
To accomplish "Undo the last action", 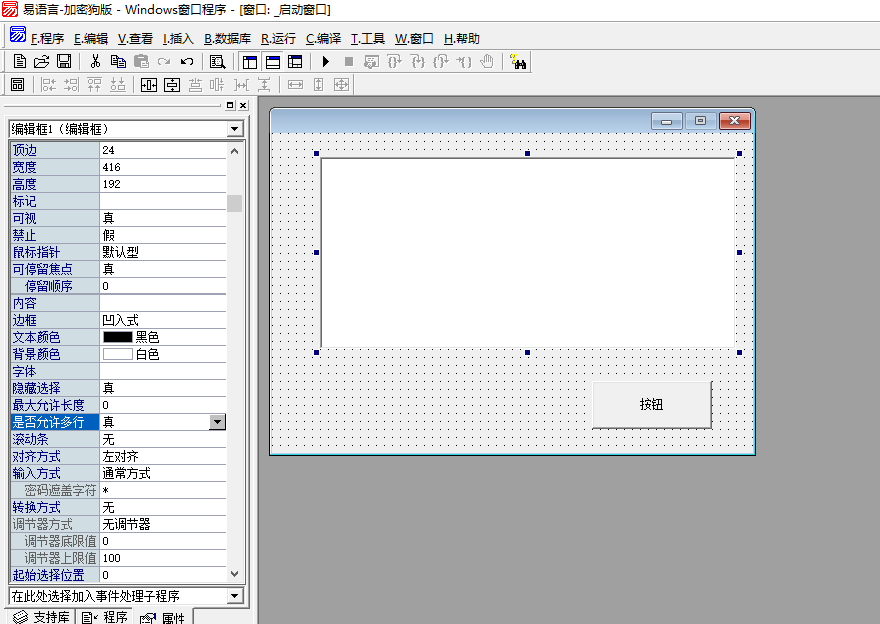I will [x=187, y=62].
